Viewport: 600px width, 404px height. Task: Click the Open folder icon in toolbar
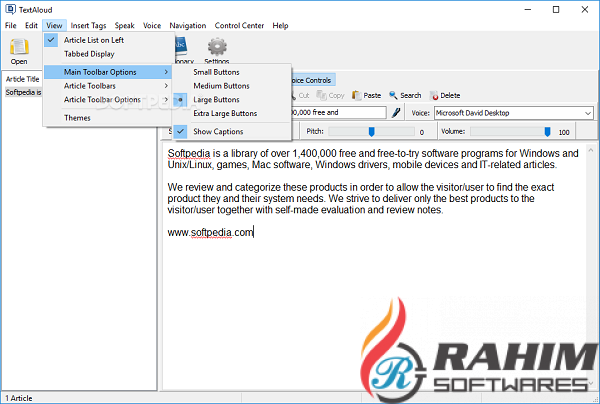pyautogui.click(x=19, y=47)
